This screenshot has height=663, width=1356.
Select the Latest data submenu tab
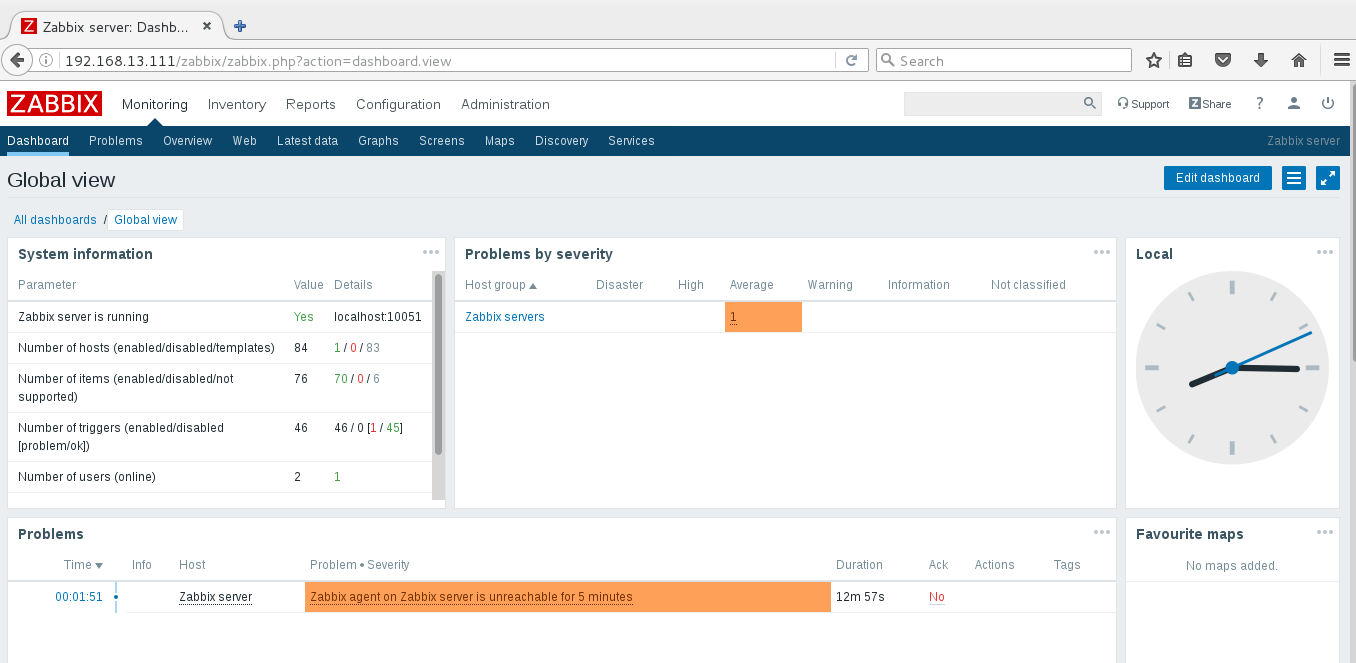[307, 141]
